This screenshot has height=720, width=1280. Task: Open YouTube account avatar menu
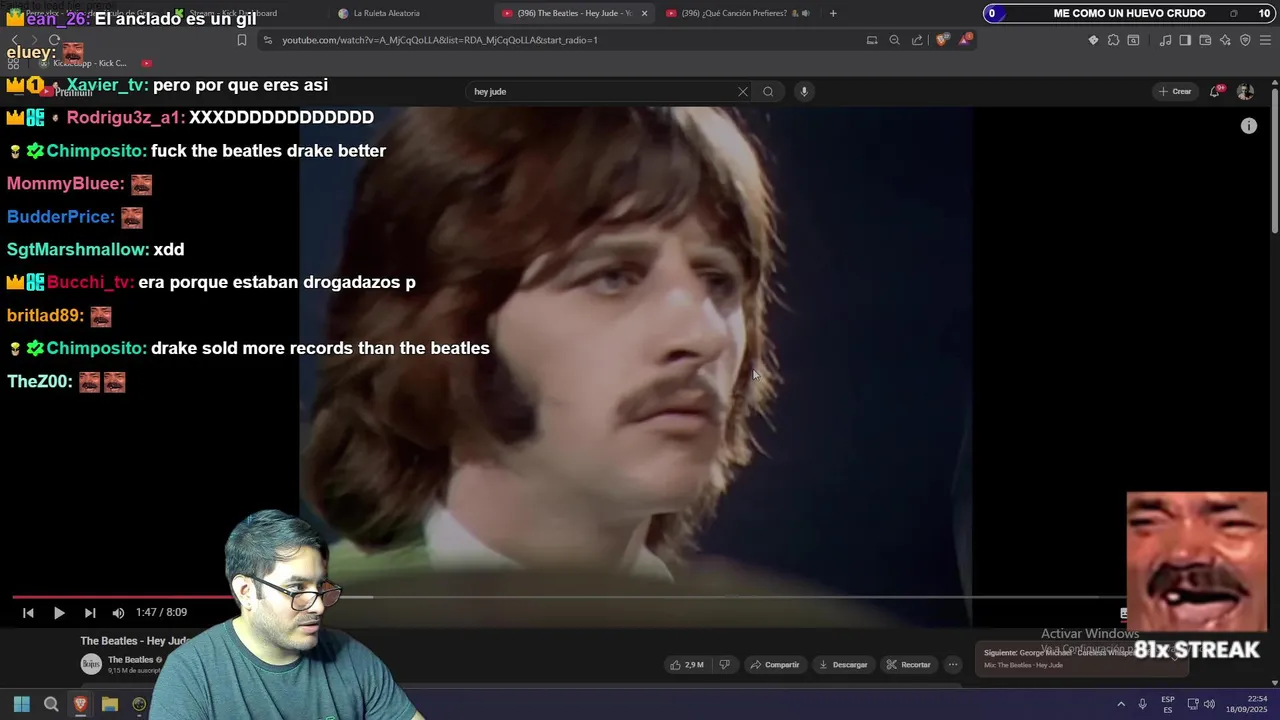1245,92
